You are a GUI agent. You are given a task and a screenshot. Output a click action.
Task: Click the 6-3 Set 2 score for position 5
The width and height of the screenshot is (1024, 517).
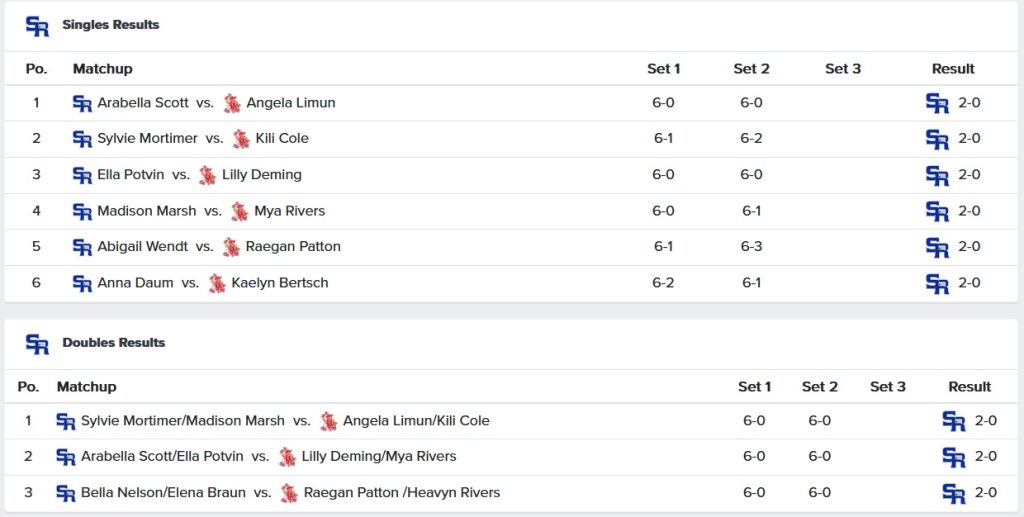751,247
